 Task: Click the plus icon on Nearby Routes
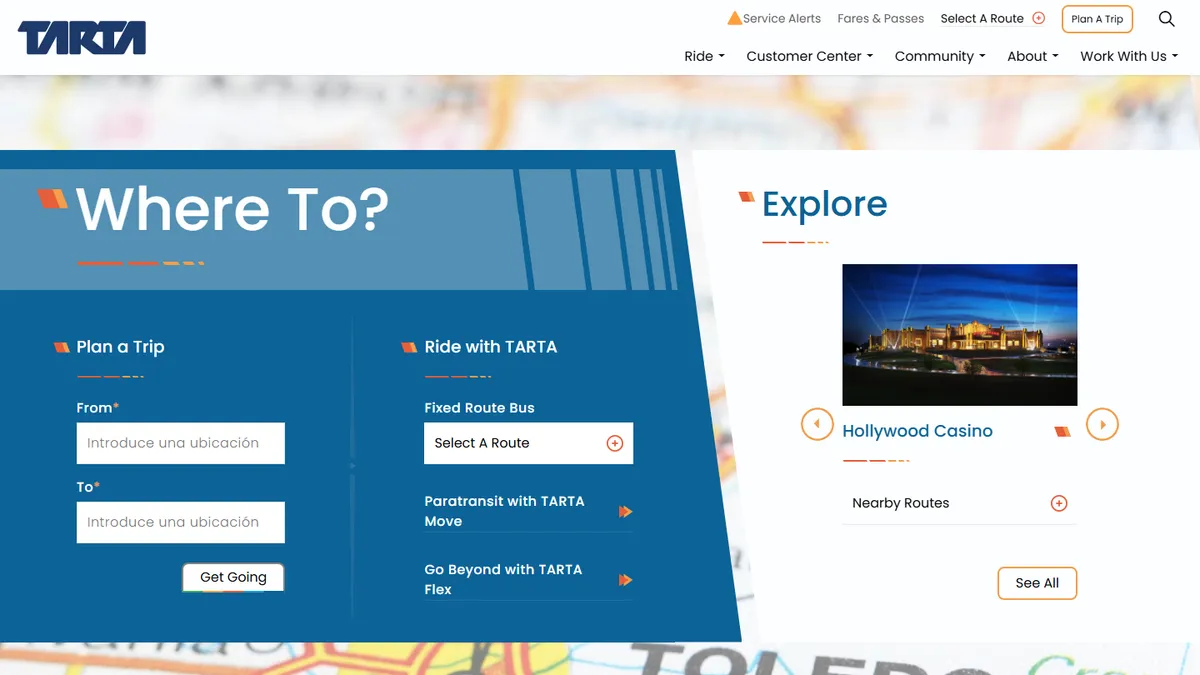(x=1059, y=503)
